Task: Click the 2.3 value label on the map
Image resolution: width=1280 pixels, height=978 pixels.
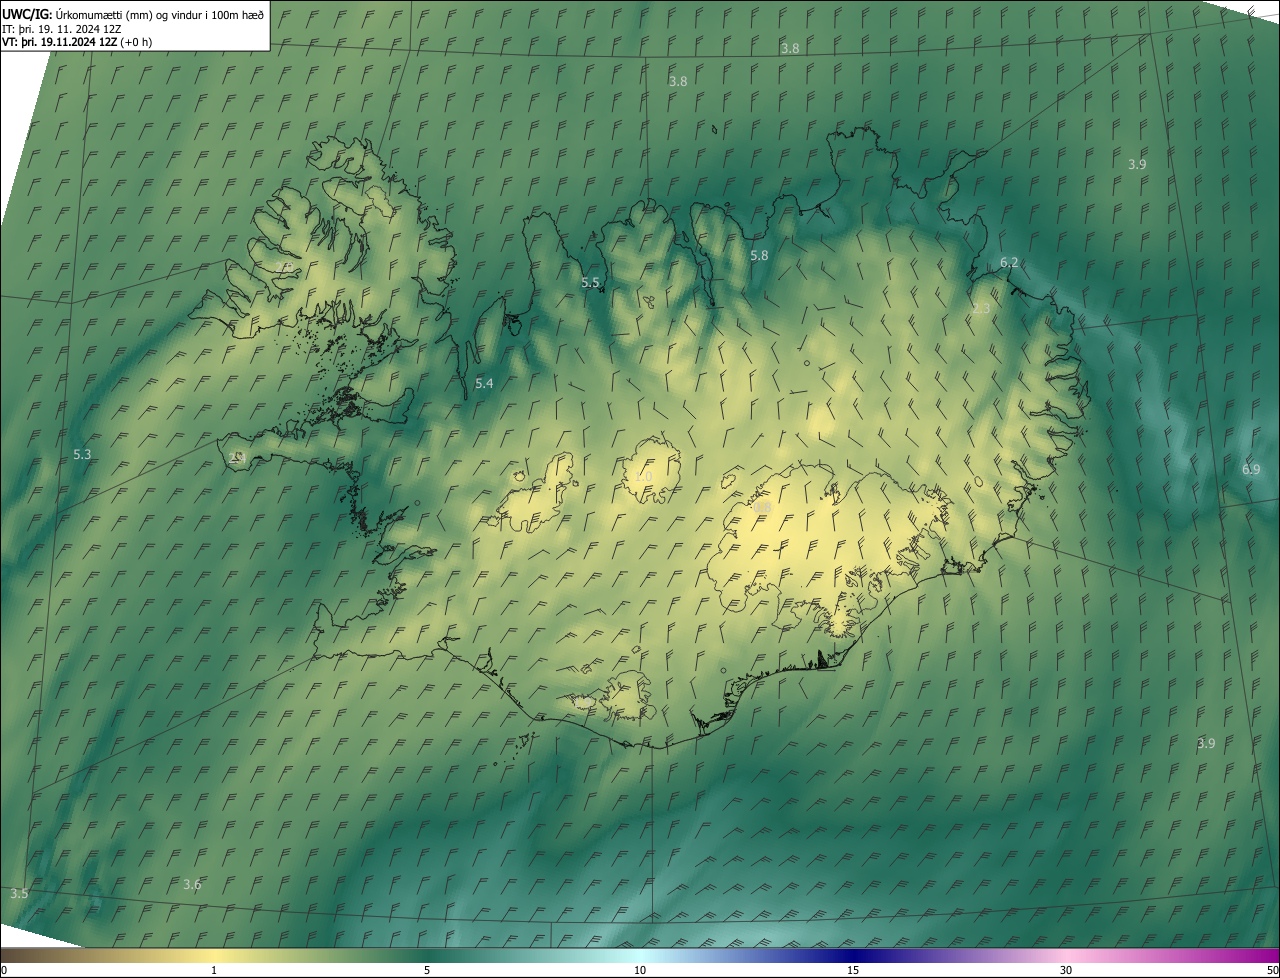Action: [x=981, y=309]
